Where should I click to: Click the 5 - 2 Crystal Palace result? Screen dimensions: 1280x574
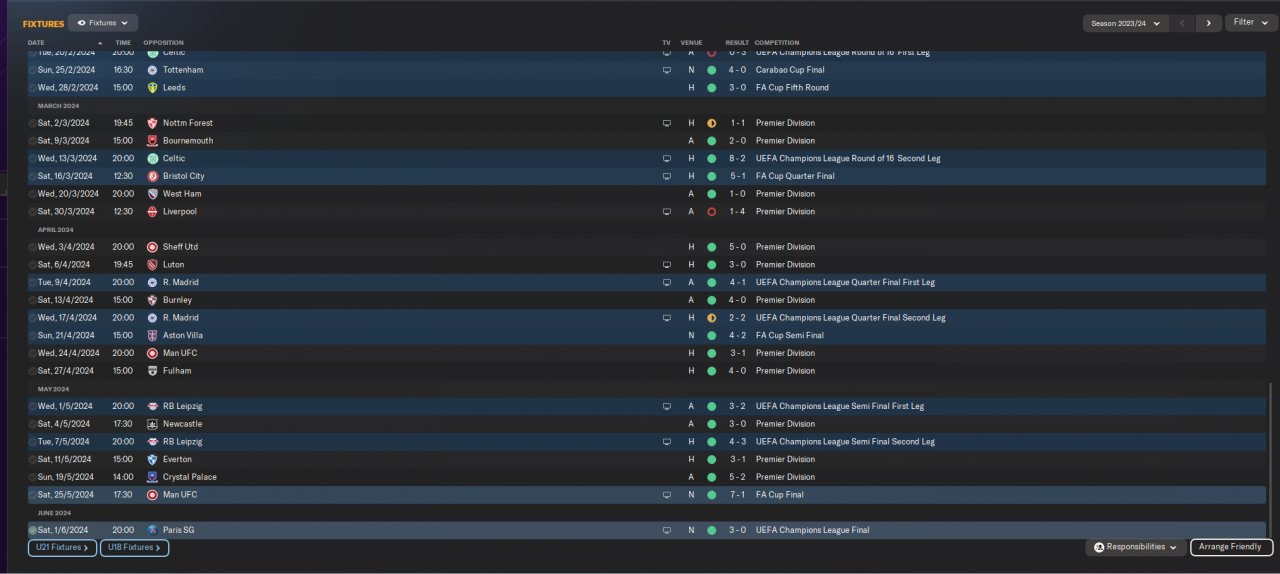(x=738, y=477)
